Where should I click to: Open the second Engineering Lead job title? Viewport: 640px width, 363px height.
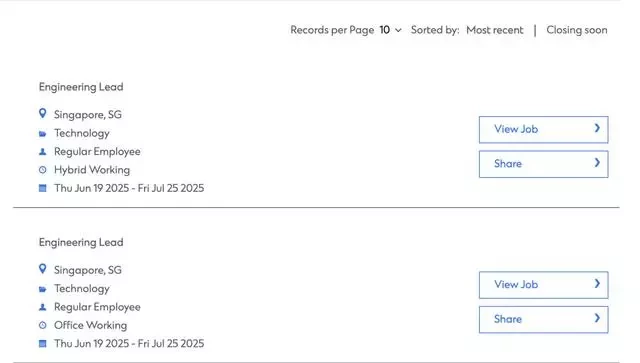click(81, 242)
